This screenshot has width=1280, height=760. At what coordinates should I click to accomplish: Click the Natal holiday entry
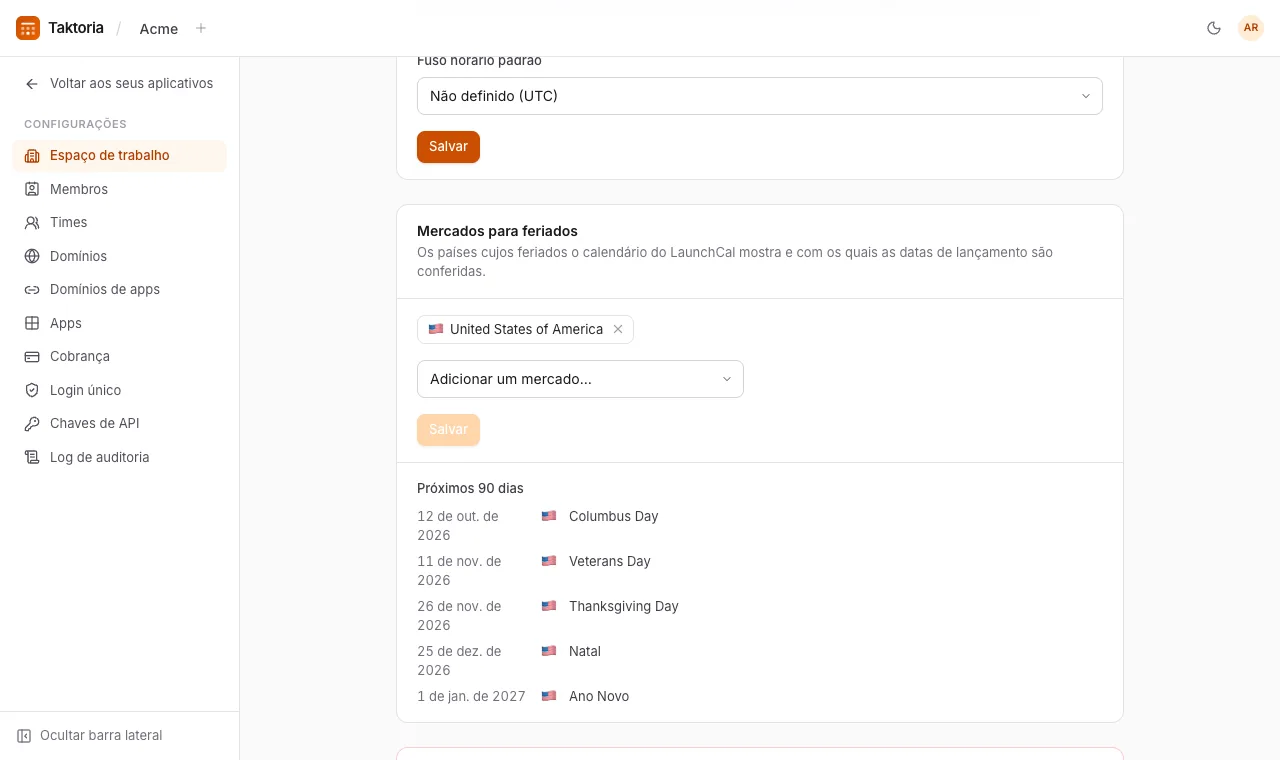tap(760, 661)
